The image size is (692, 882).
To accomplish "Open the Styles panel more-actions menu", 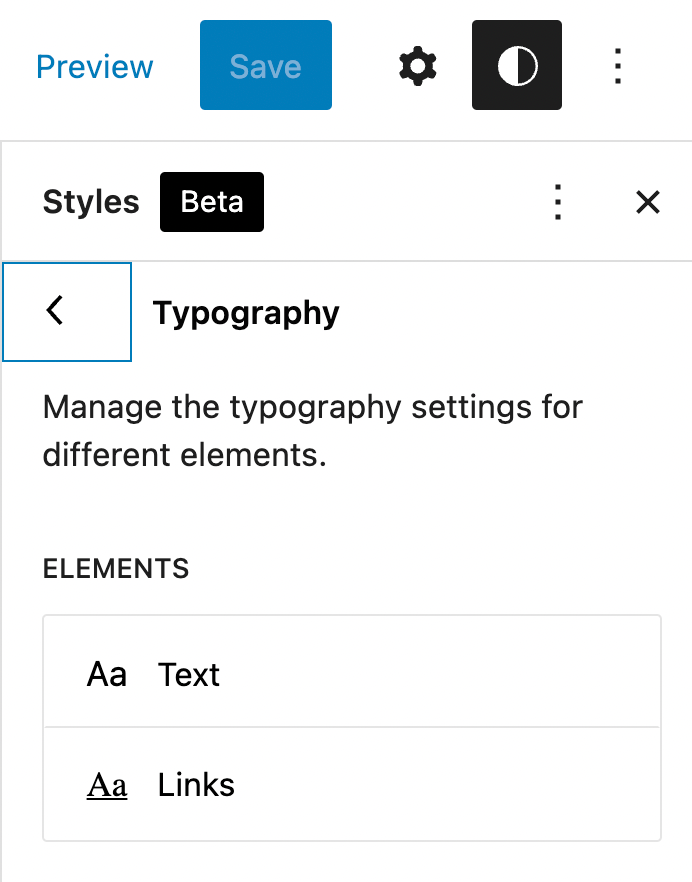I will click(x=559, y=202).
